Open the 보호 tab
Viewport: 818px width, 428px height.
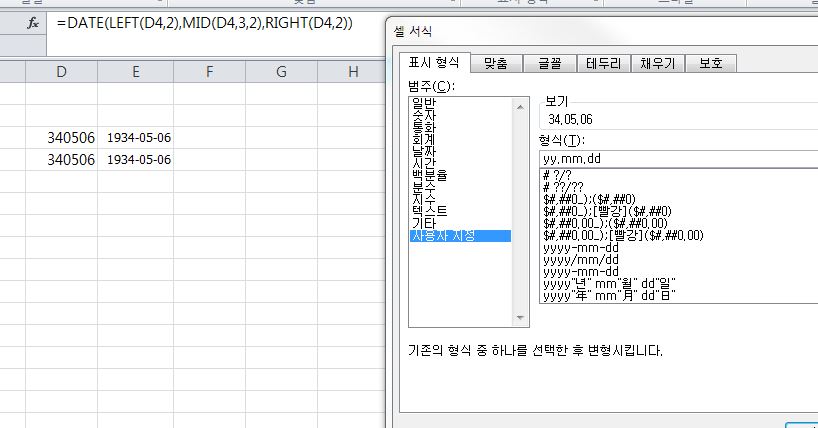[x=710, y=63]
